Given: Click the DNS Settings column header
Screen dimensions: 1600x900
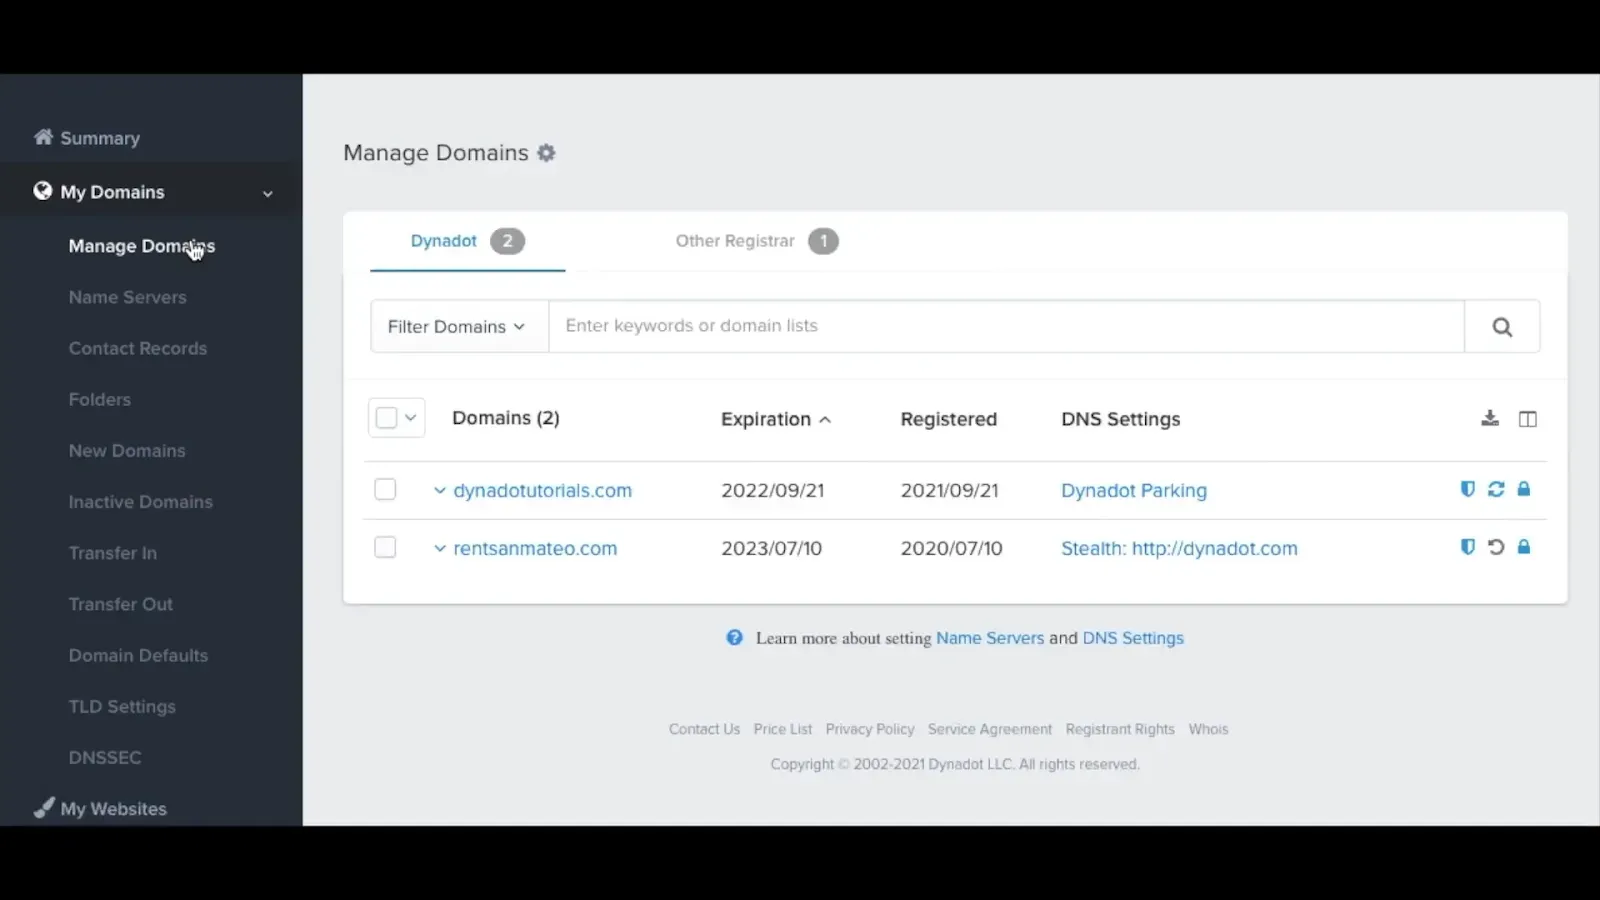Looking at the screenshot, I should [x=1121, y=419].
